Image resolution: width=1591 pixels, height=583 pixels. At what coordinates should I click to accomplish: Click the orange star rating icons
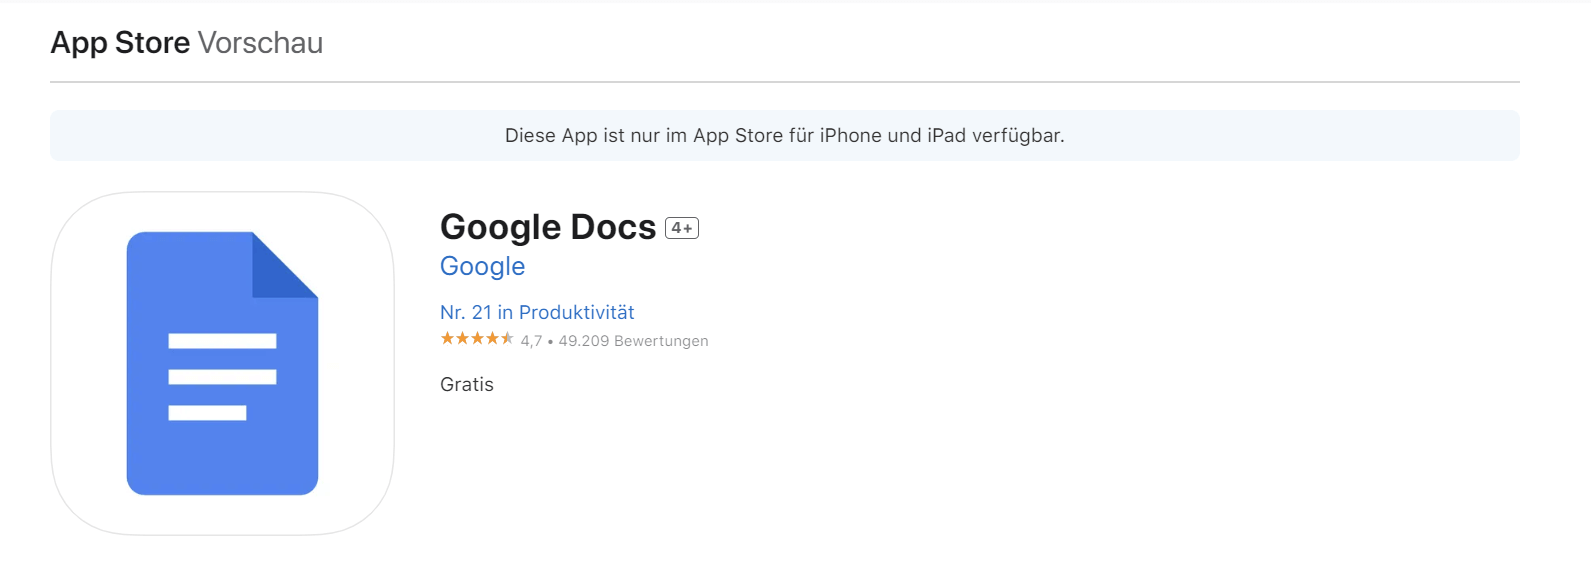(477, 339)
